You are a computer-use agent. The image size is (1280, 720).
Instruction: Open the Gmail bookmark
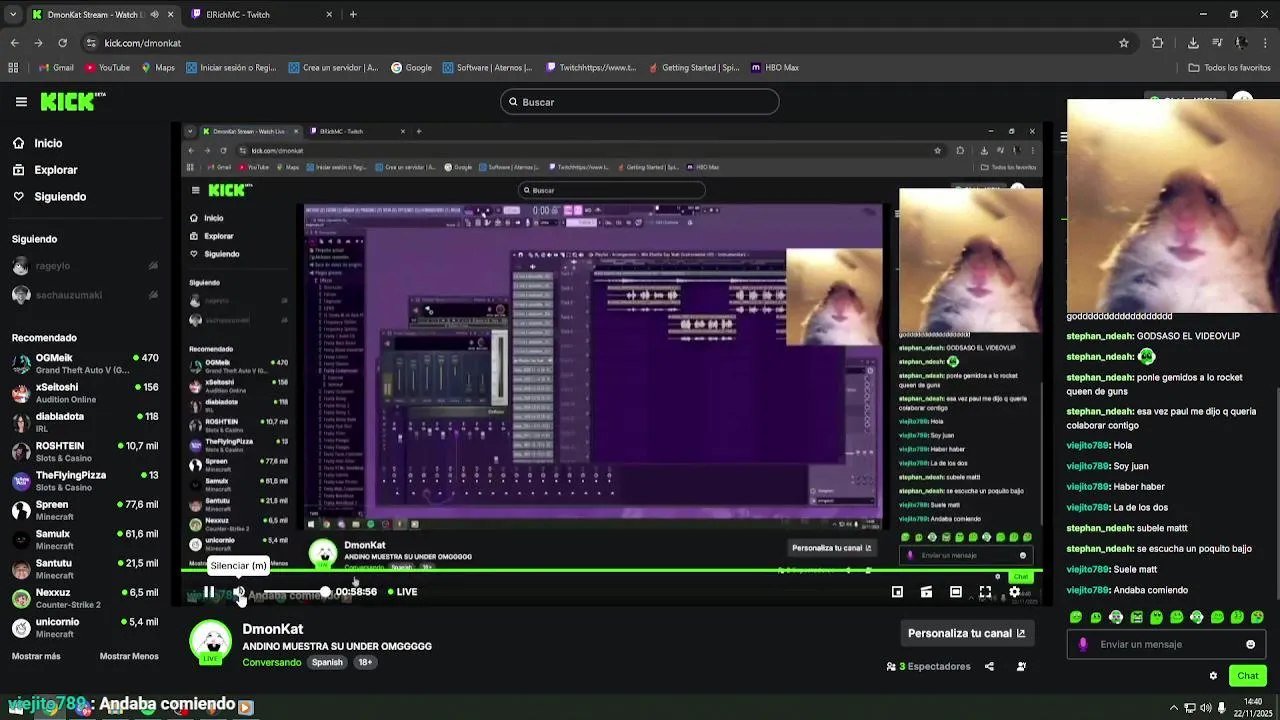click(x=55, y=68)
